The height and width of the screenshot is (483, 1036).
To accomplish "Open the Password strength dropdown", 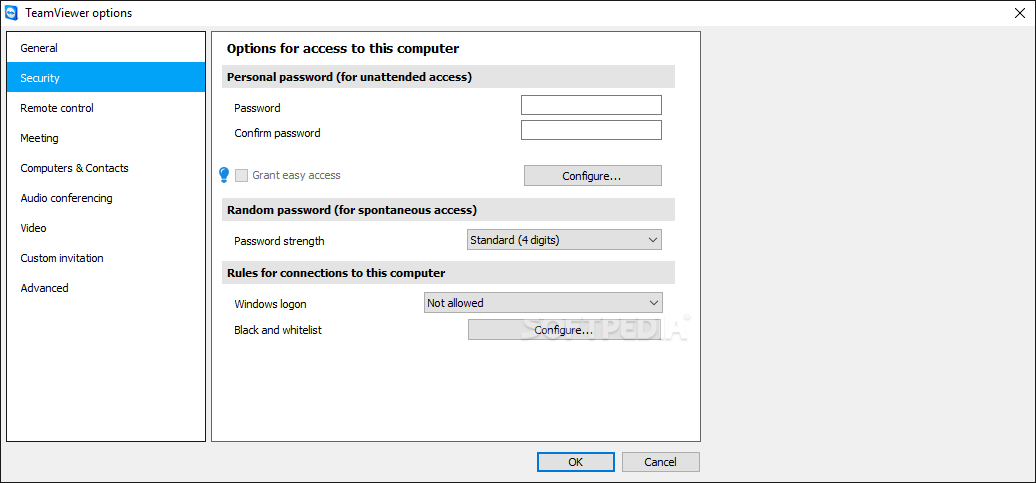I will coord(564,240).
